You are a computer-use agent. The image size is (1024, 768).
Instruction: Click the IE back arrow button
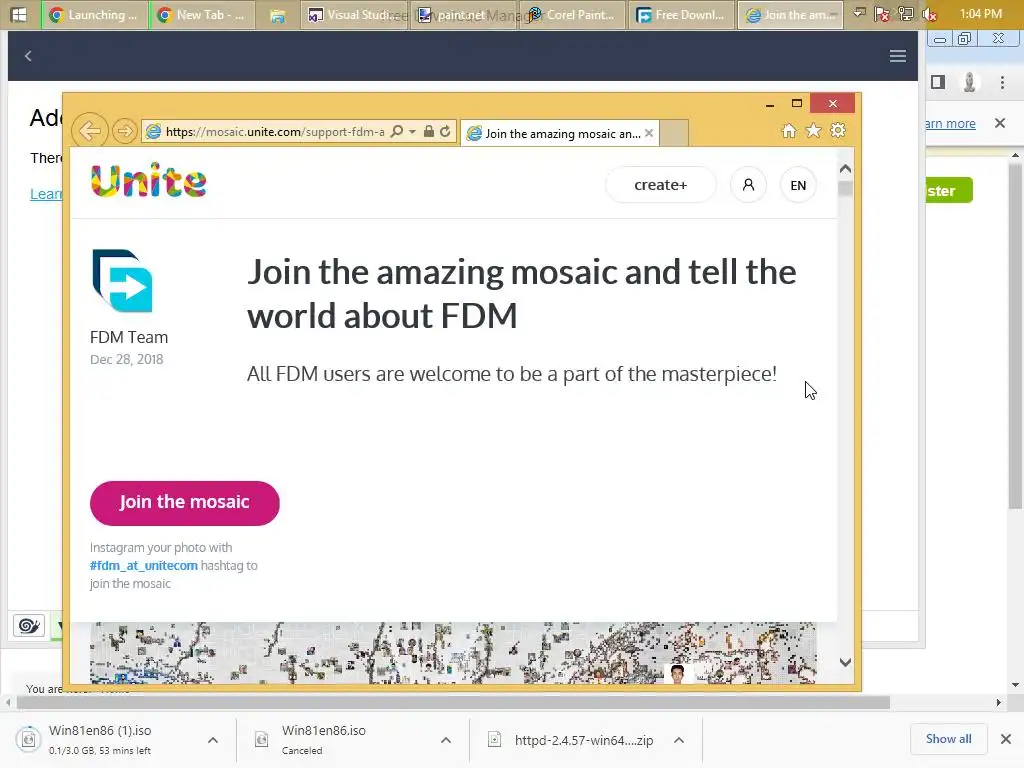89,131
